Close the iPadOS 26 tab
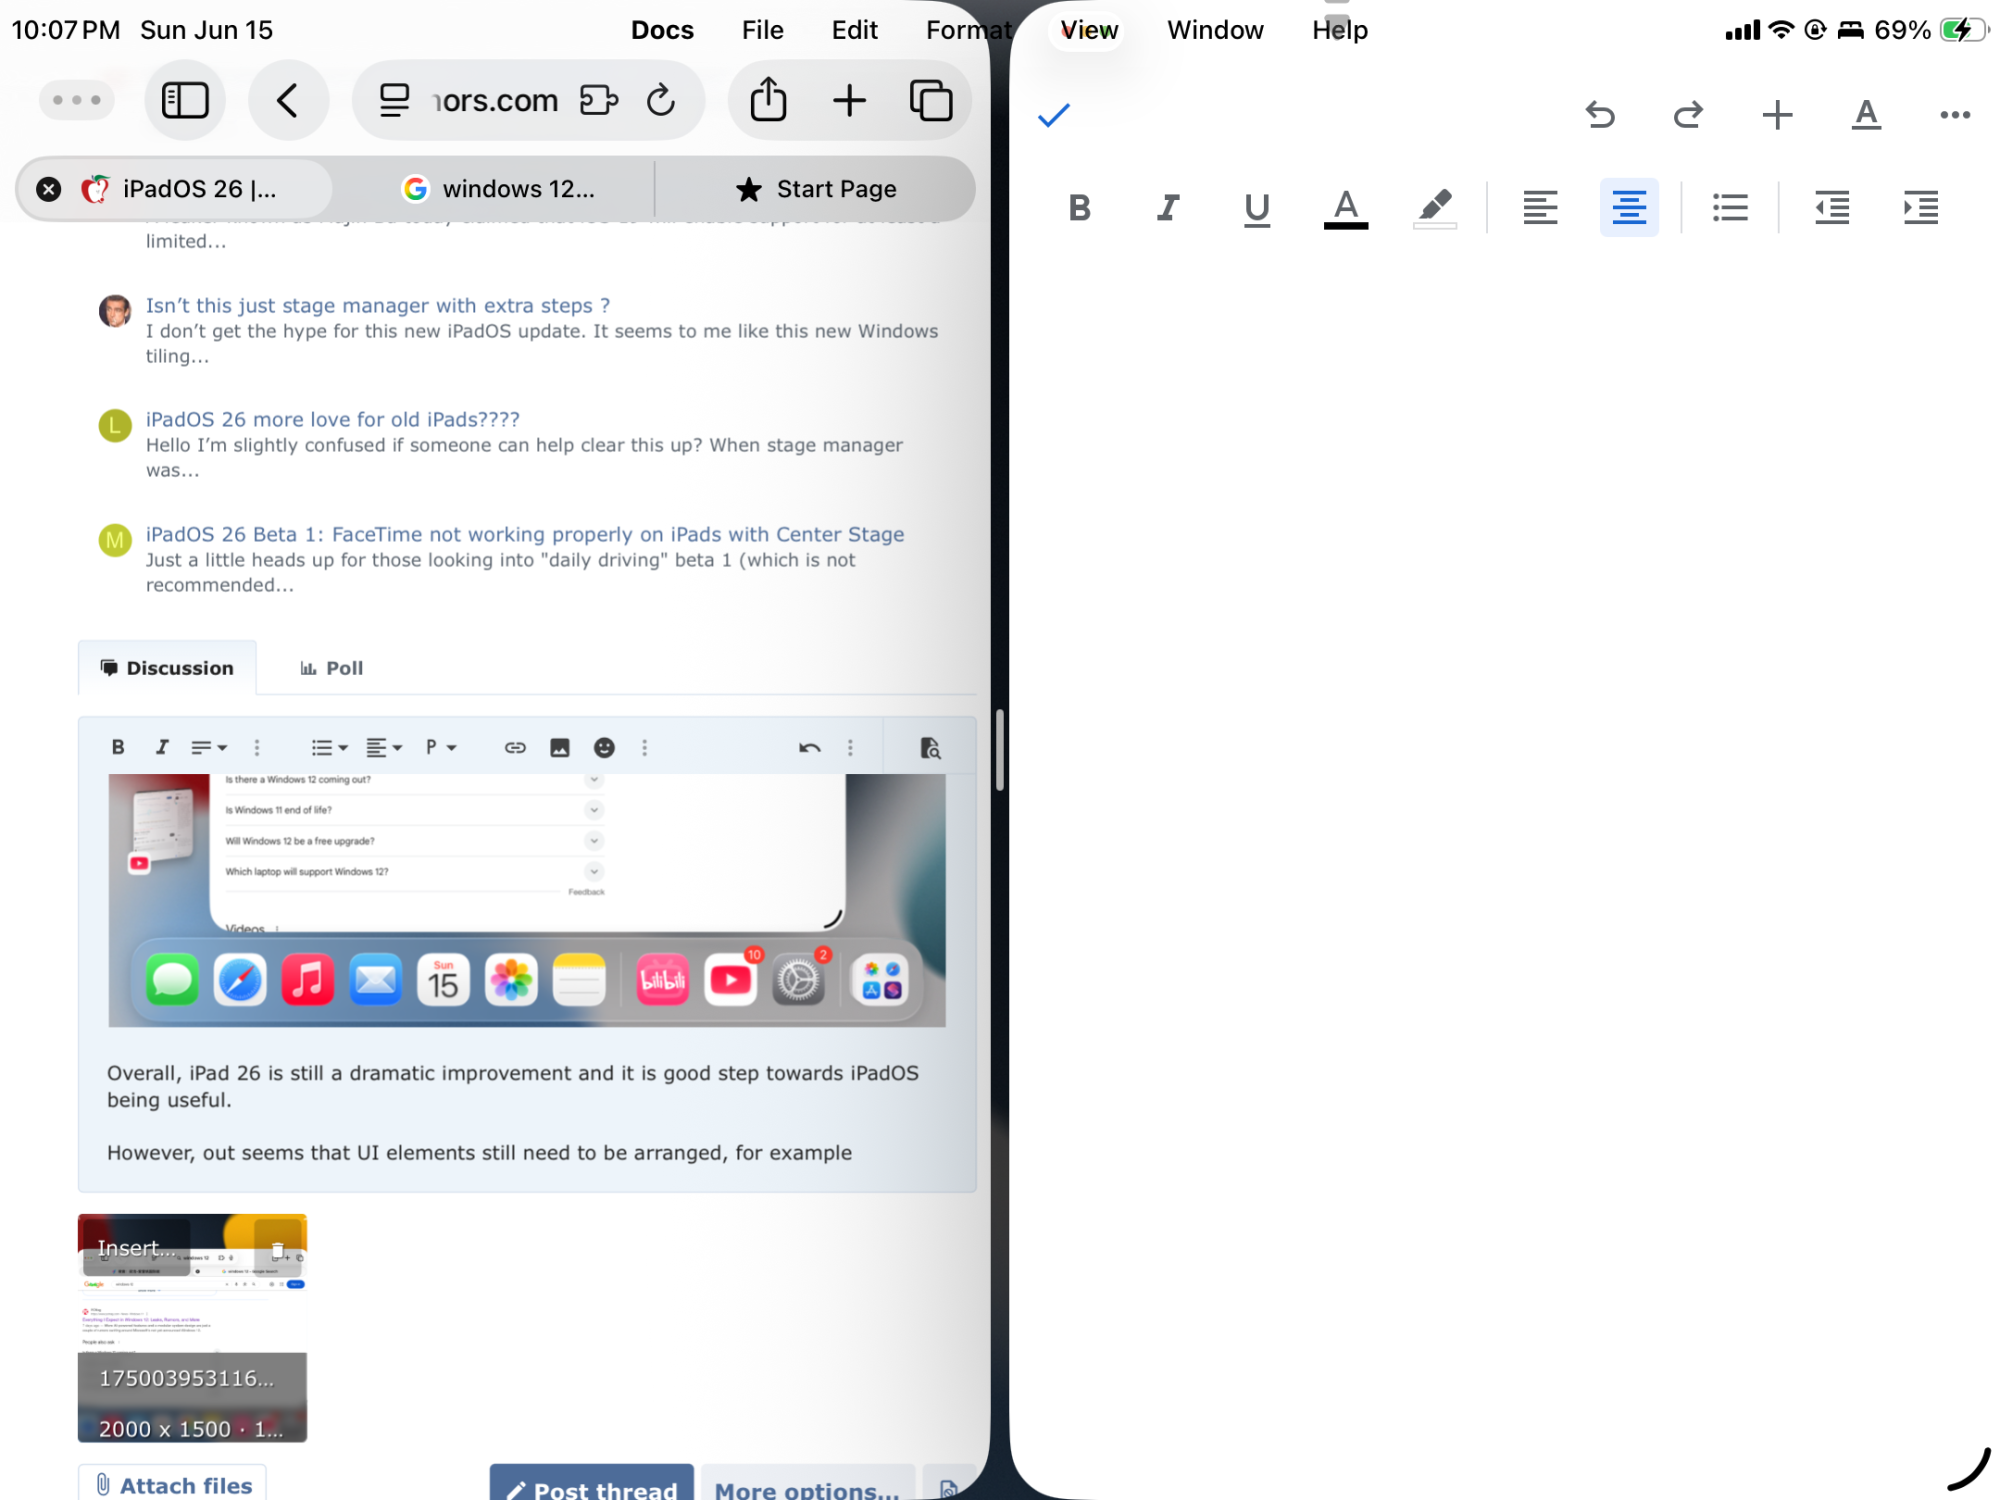The width and height of the screenshot is (2000, 1500). [48, 189]
